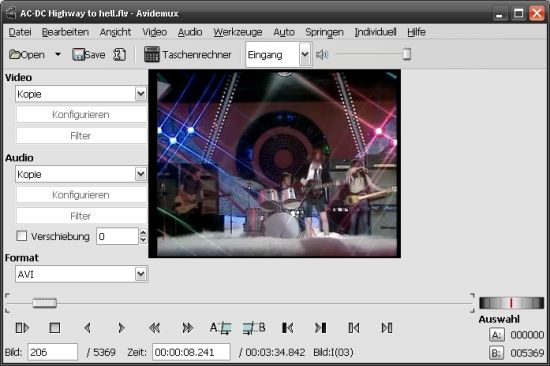This screenshot has height=366, width=550.
Task: Click total frame count / 5369
Action: coord(101,352)
